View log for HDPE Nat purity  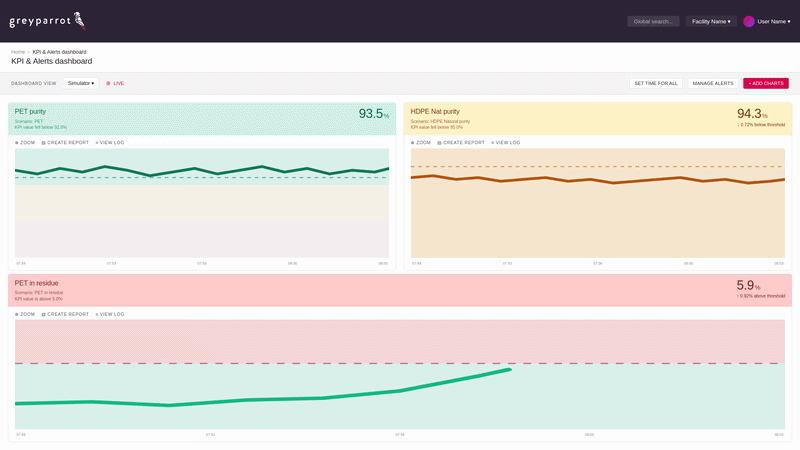506,143
